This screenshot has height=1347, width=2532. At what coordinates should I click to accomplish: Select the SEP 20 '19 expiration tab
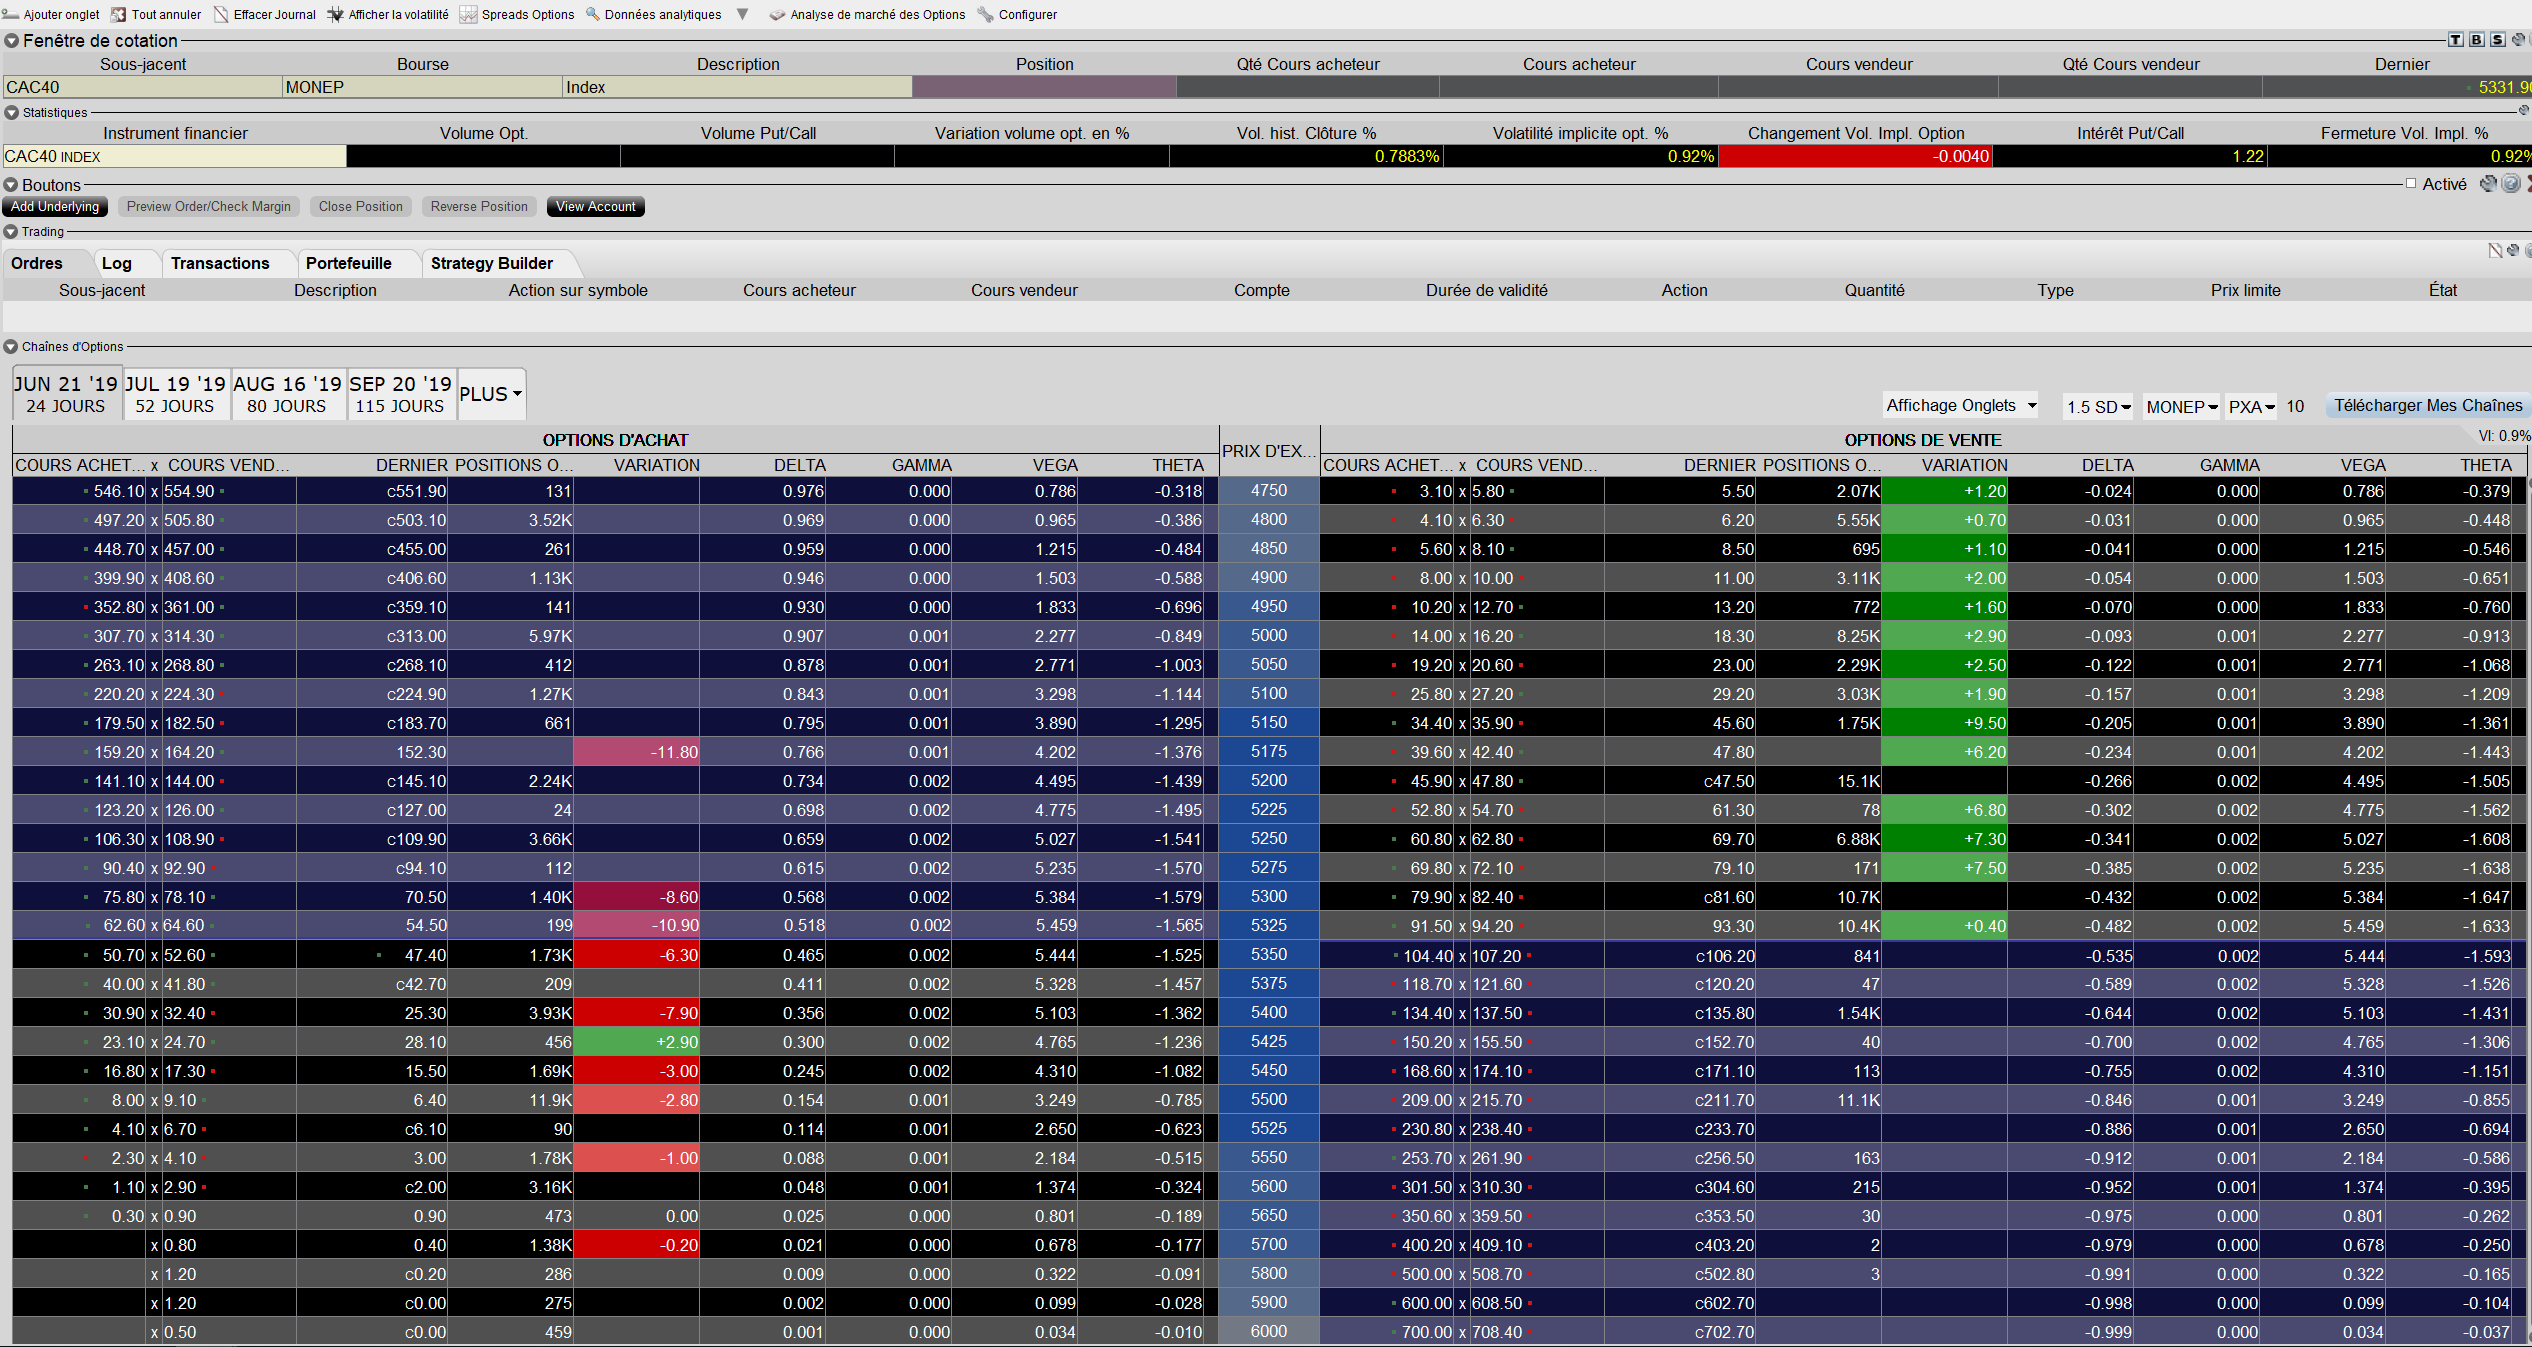pos(401,394)
